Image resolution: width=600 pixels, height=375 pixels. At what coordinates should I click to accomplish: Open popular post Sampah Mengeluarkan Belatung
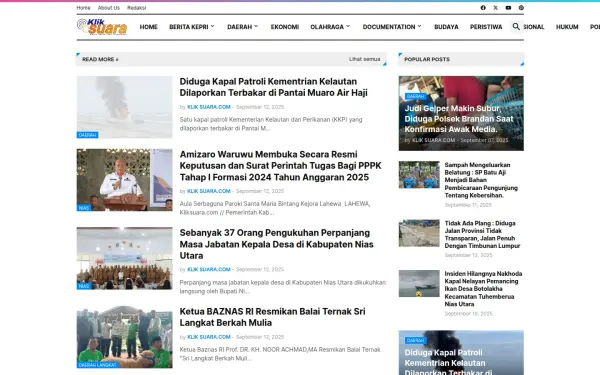click(481, 180)
